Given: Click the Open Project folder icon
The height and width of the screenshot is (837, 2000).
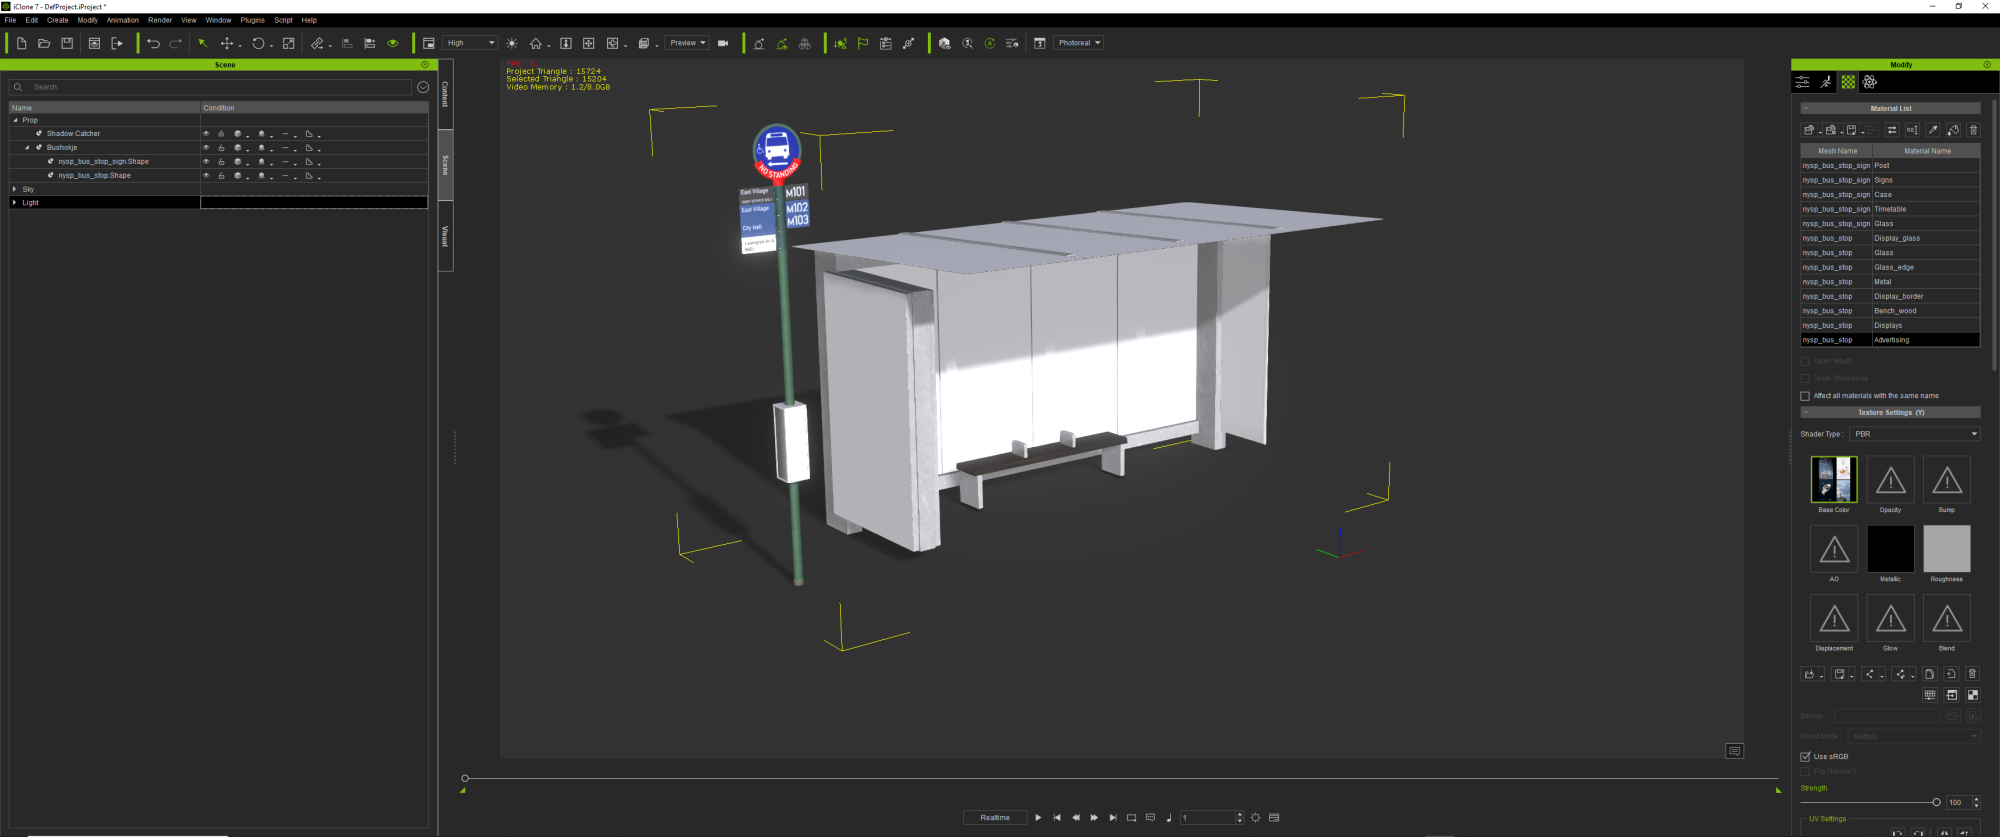Looking at the screenshot, I should [44, 43].
